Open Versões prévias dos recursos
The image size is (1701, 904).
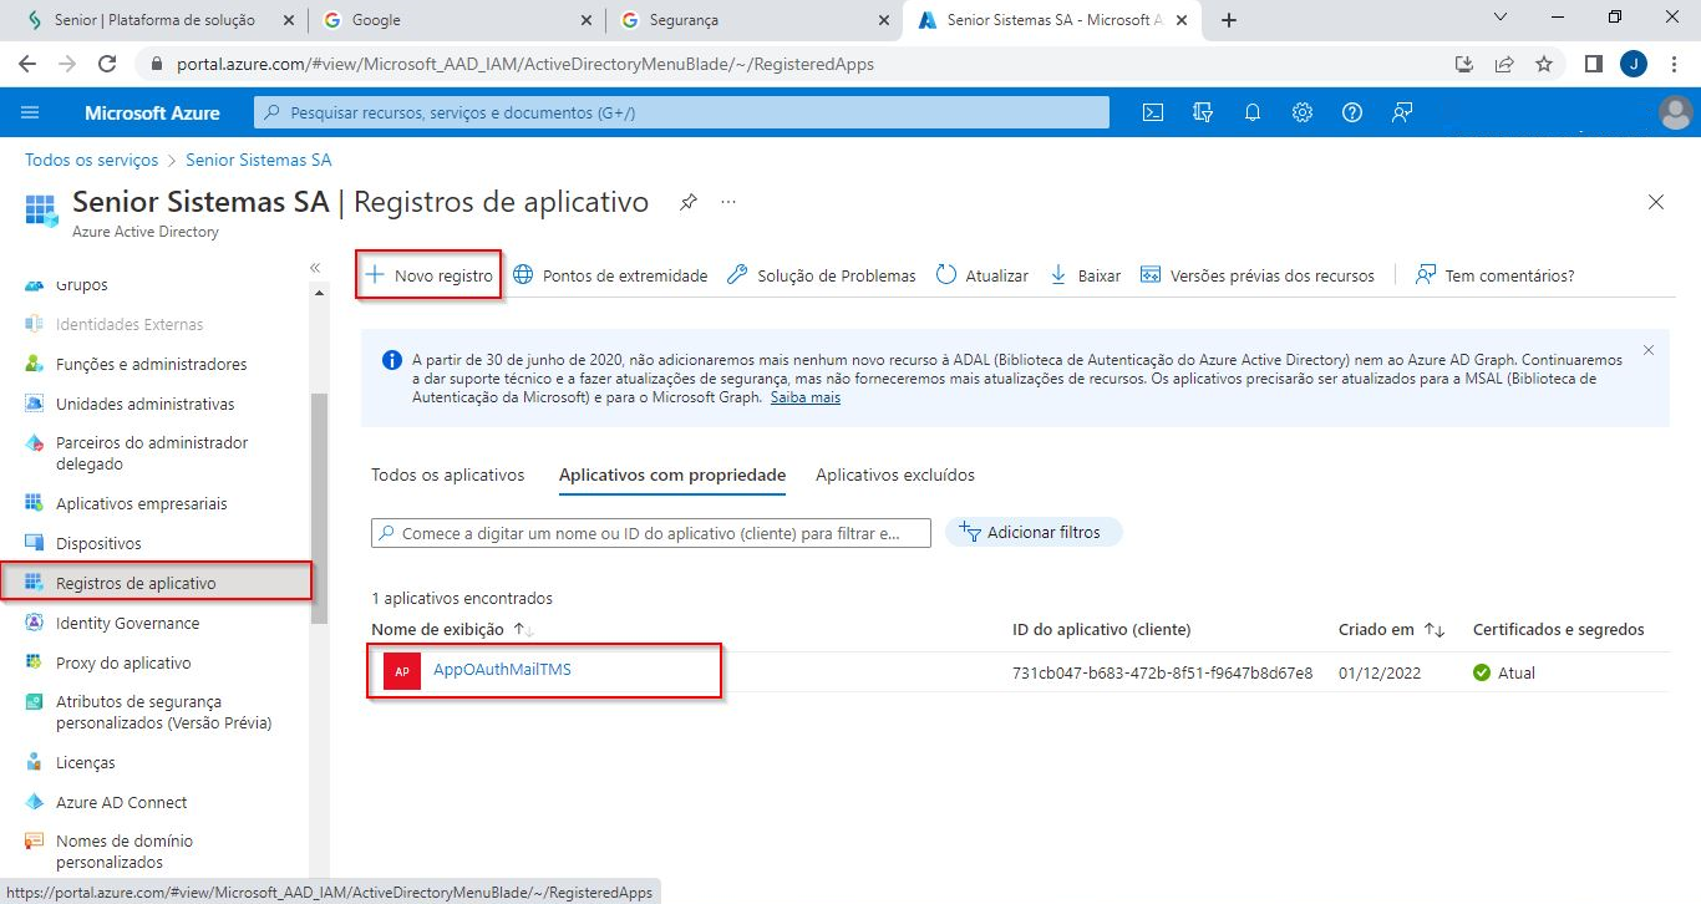click(1257, 275)
